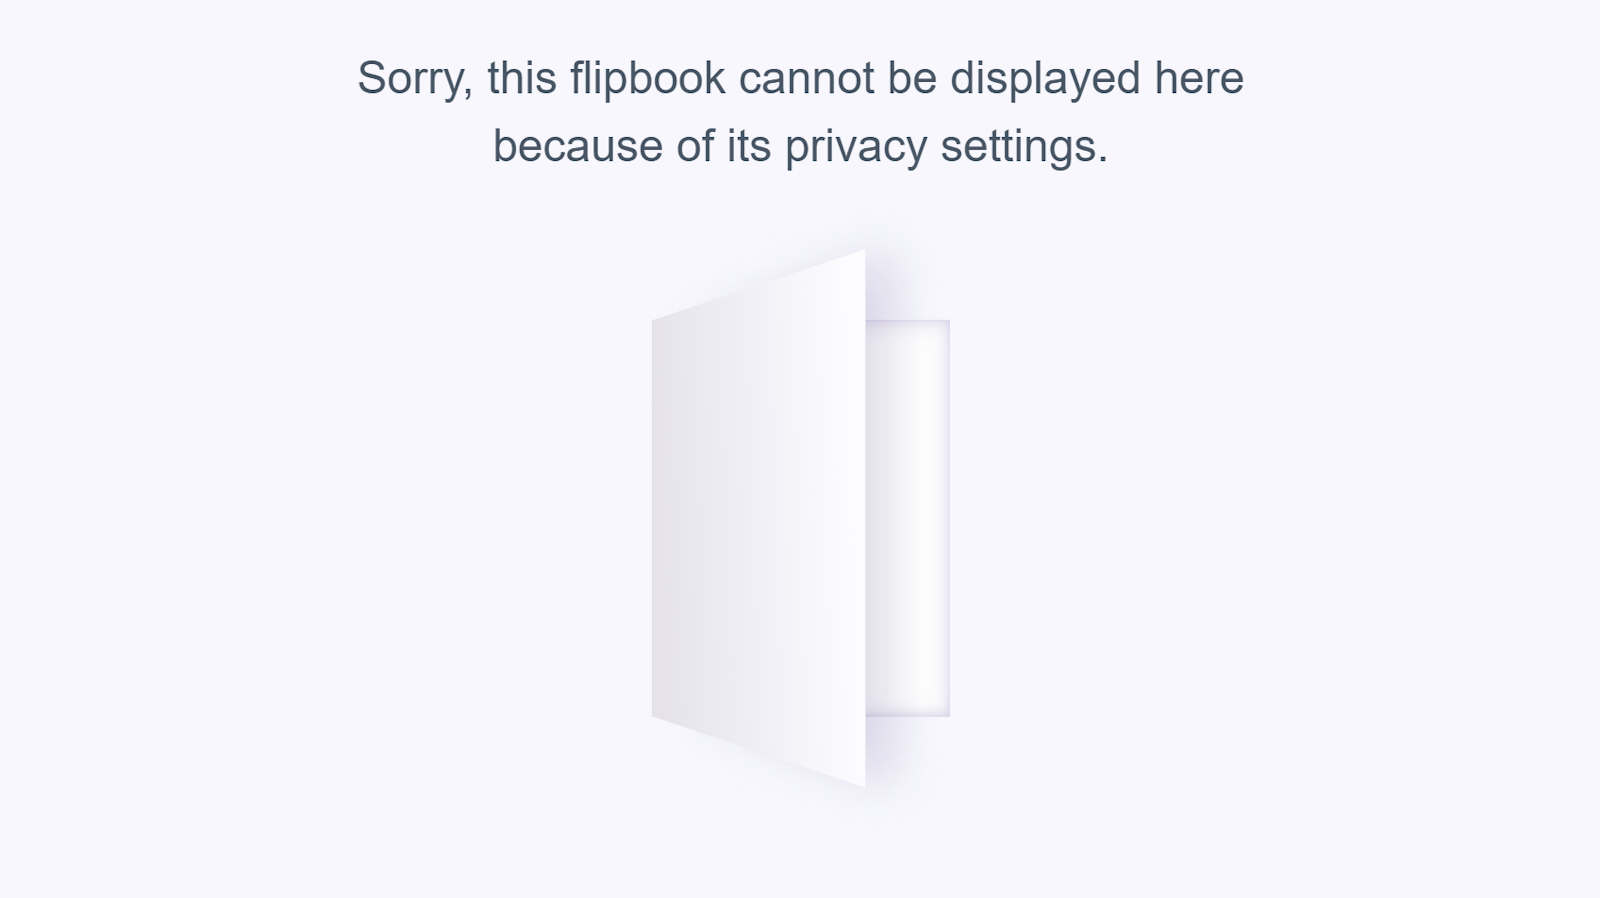Click the word "settings." in the message
The width and height of the screenshot is (1600, 898).
point(1024,147)
